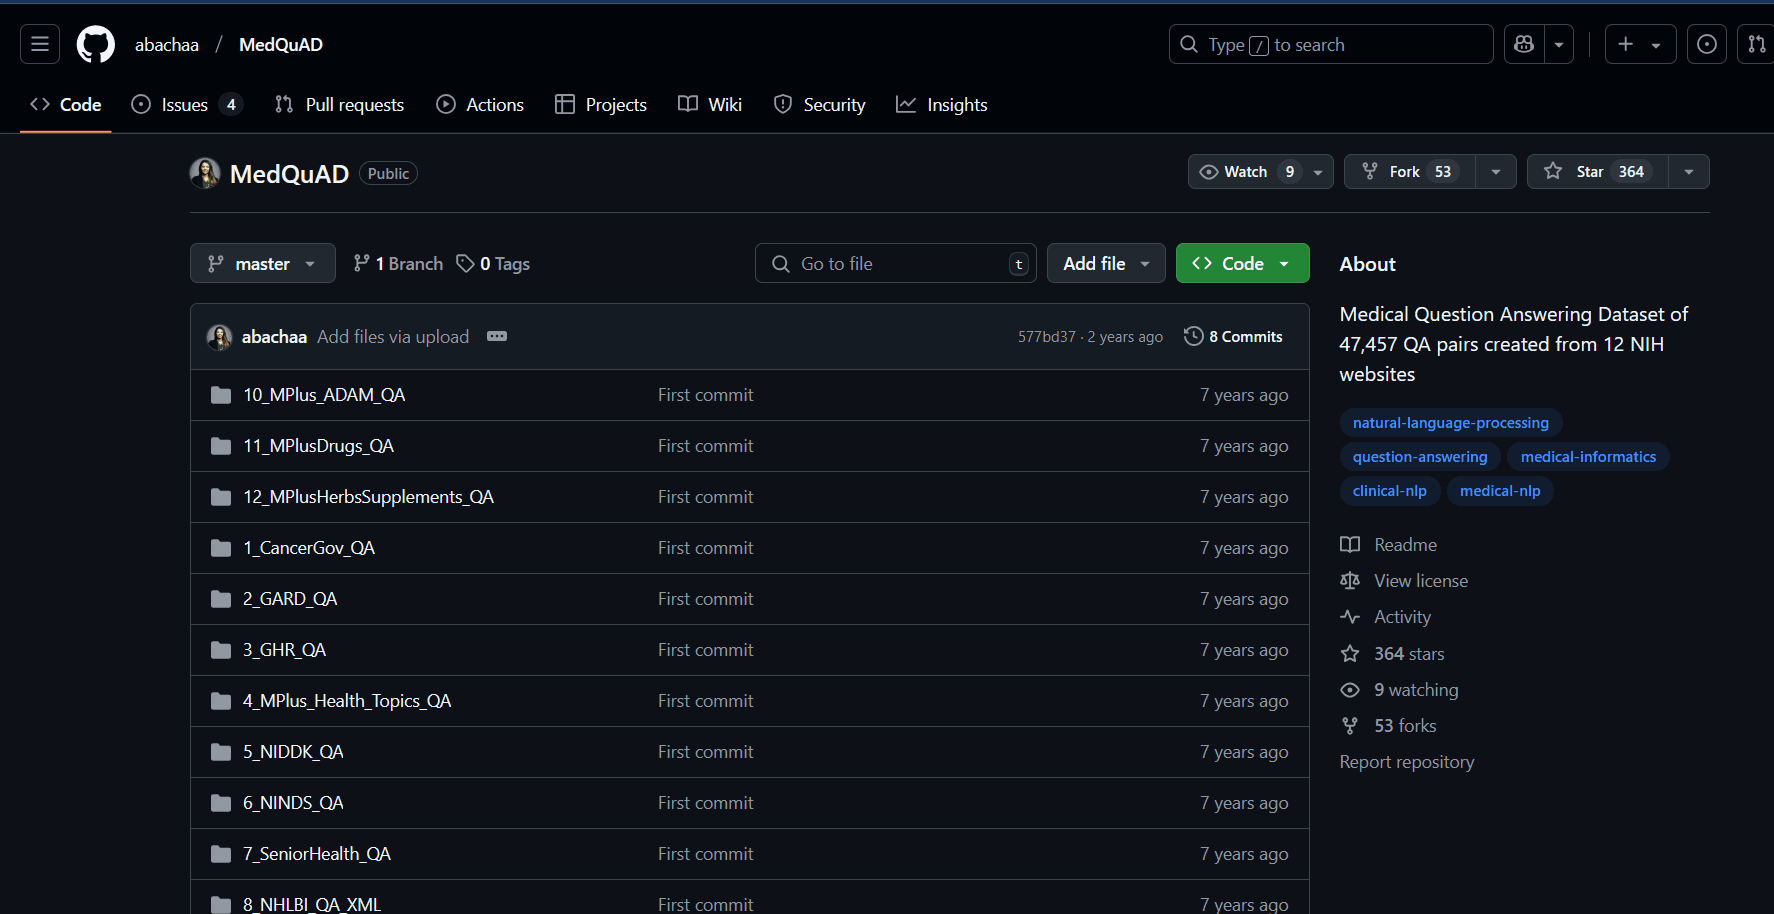Open the Insights tab
1774x914 pixels.
[x=941, y=104]
